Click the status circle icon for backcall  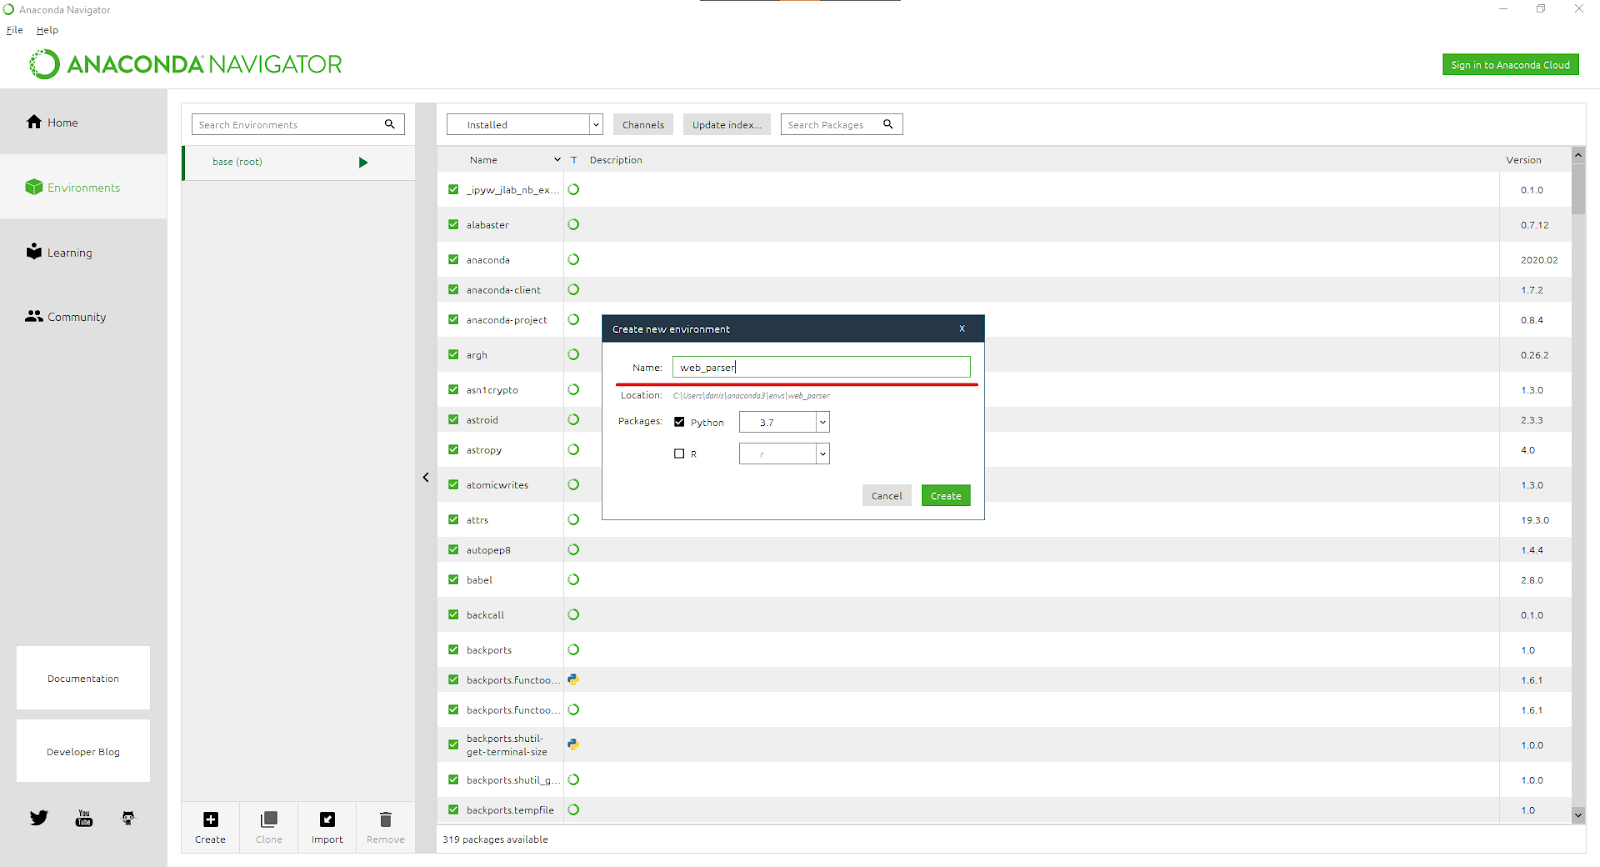[573, 614]
